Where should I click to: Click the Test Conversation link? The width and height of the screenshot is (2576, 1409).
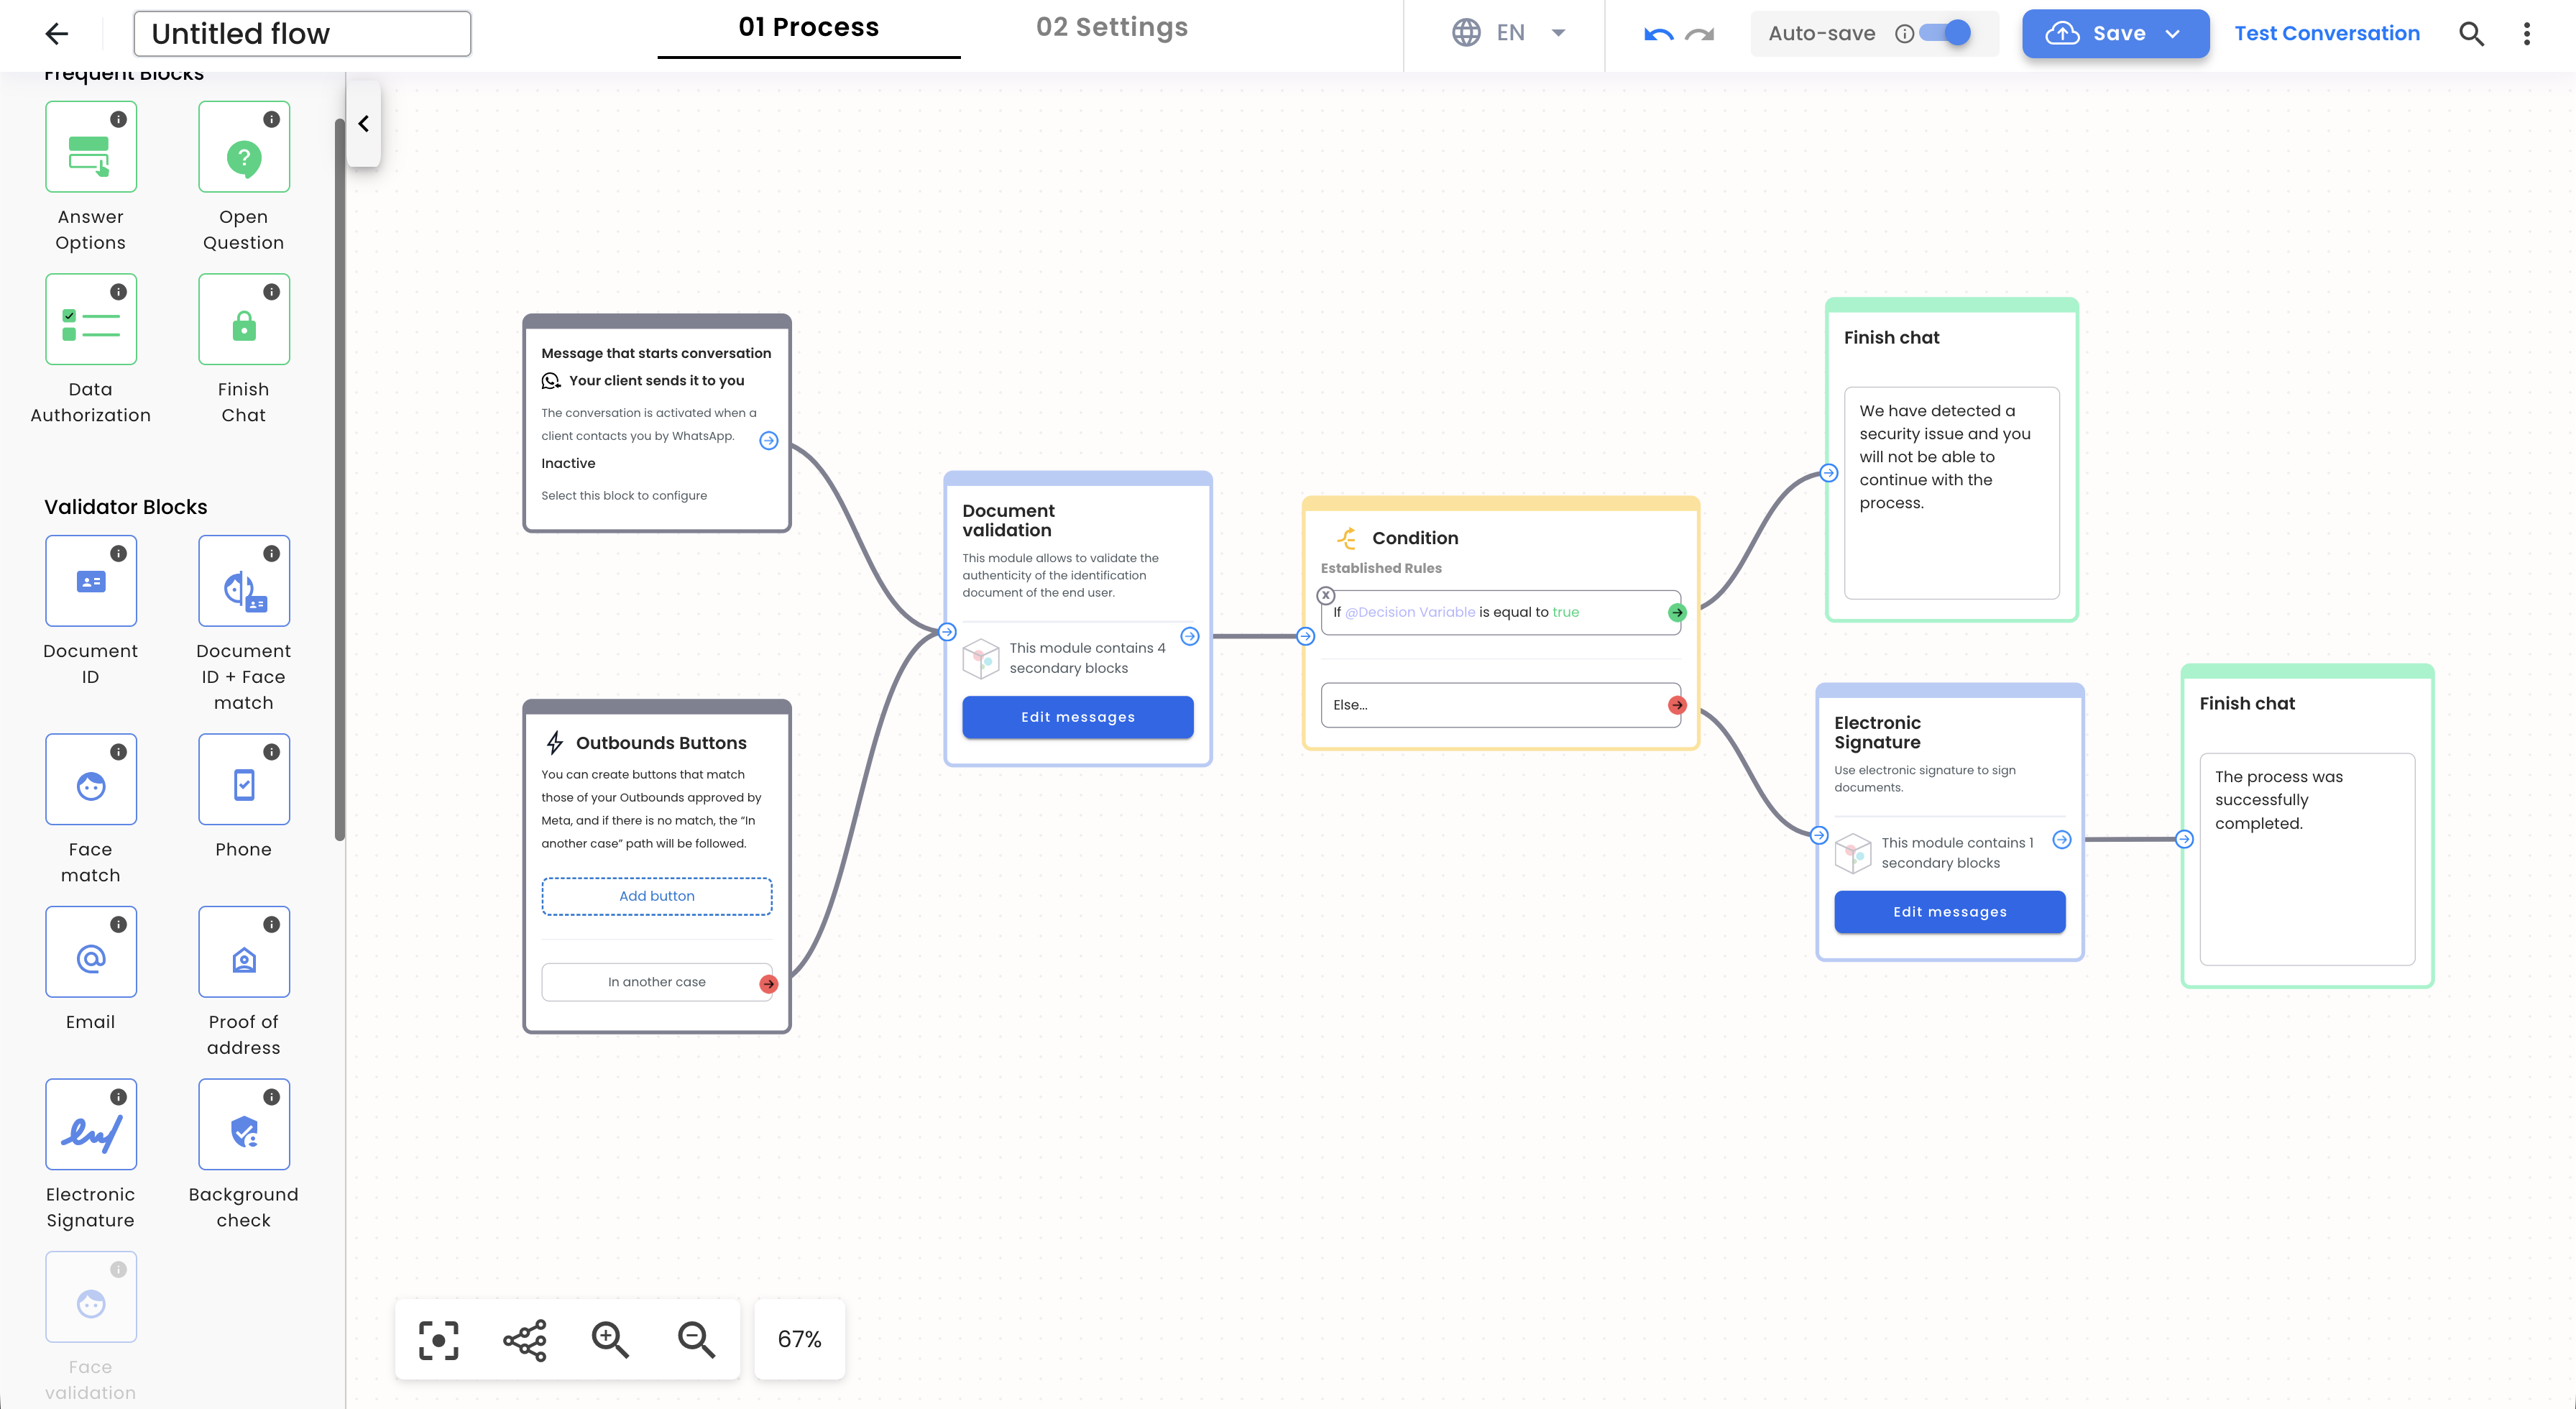(x=2326, y=34)
